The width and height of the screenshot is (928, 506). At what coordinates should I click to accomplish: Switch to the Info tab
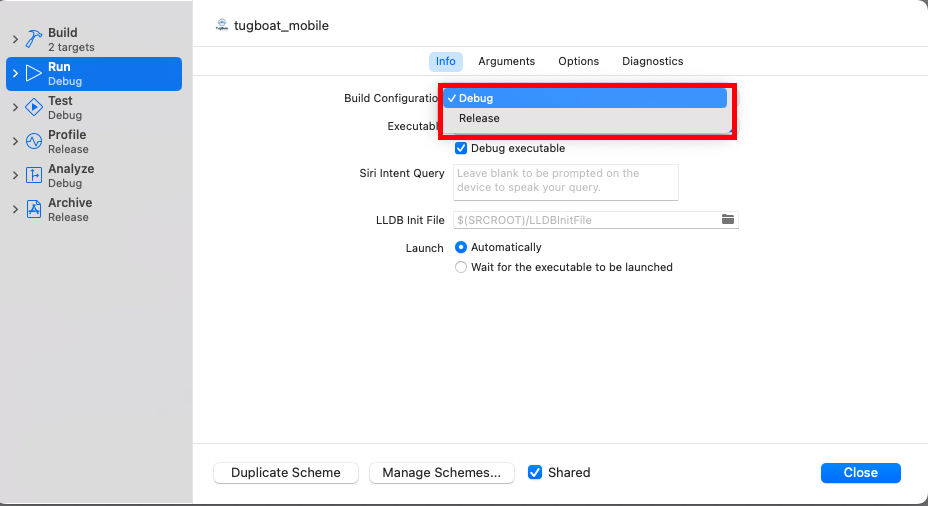coord(446,61)
